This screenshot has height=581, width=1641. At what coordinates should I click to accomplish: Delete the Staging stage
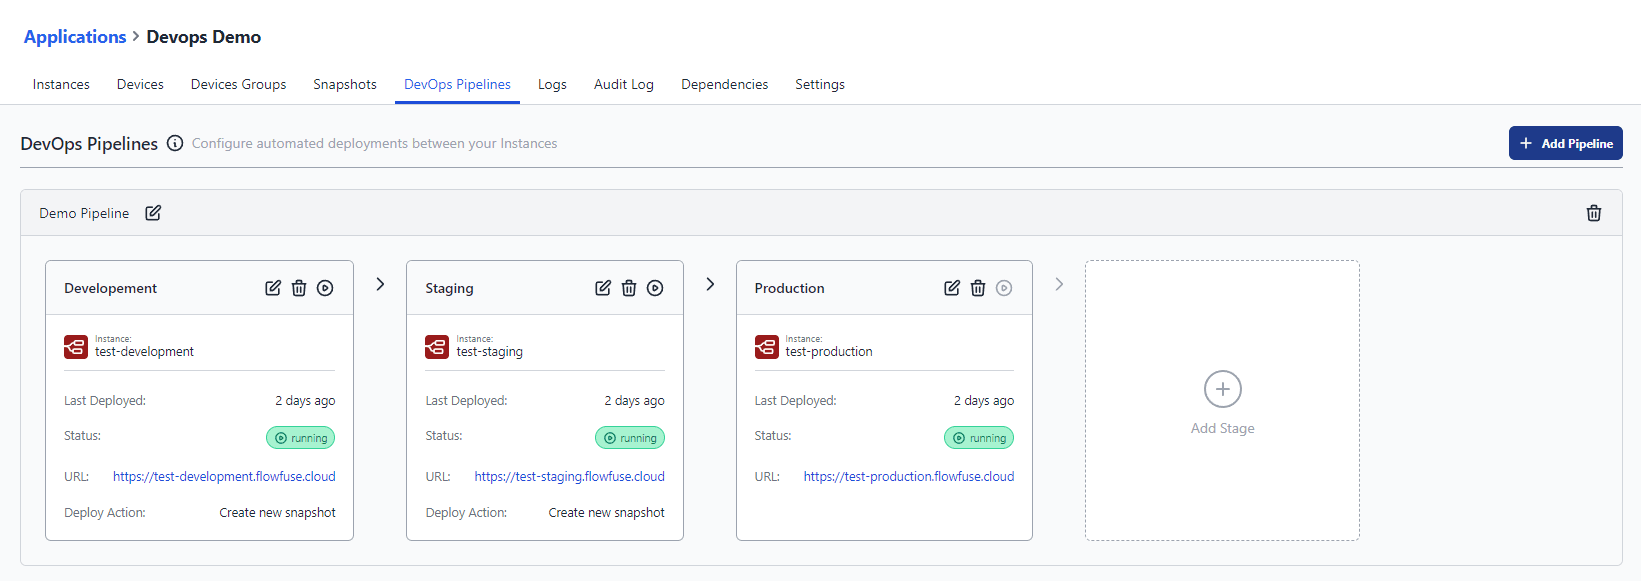tap(629, 288)
